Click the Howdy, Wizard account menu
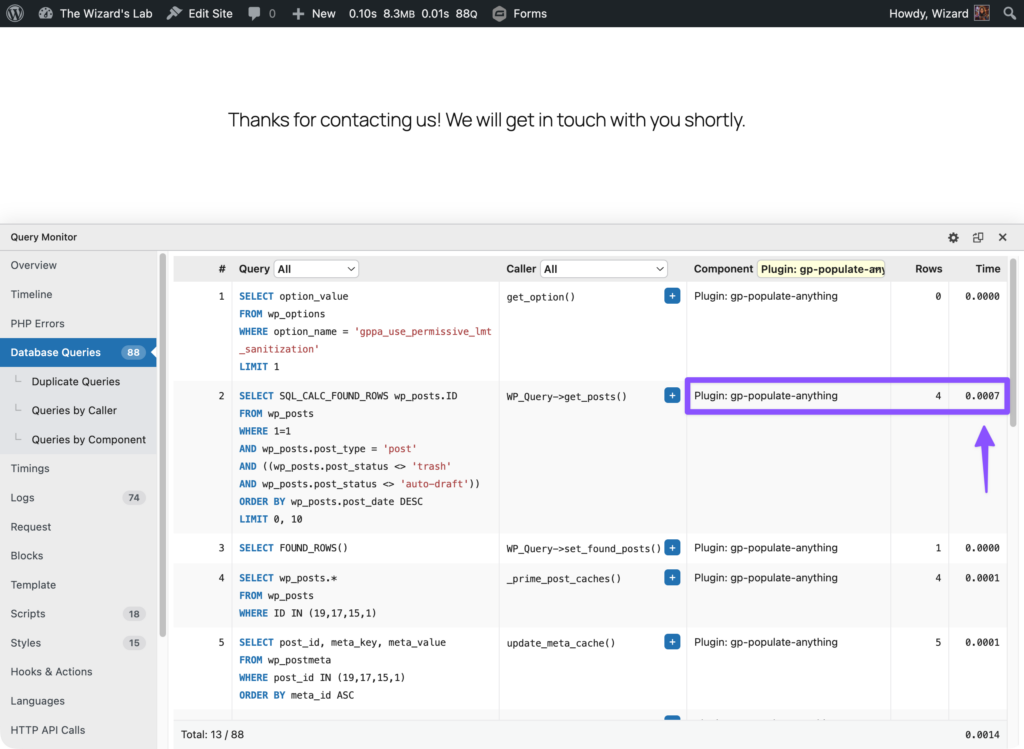 pyautogui.click(x=939, y=13)
